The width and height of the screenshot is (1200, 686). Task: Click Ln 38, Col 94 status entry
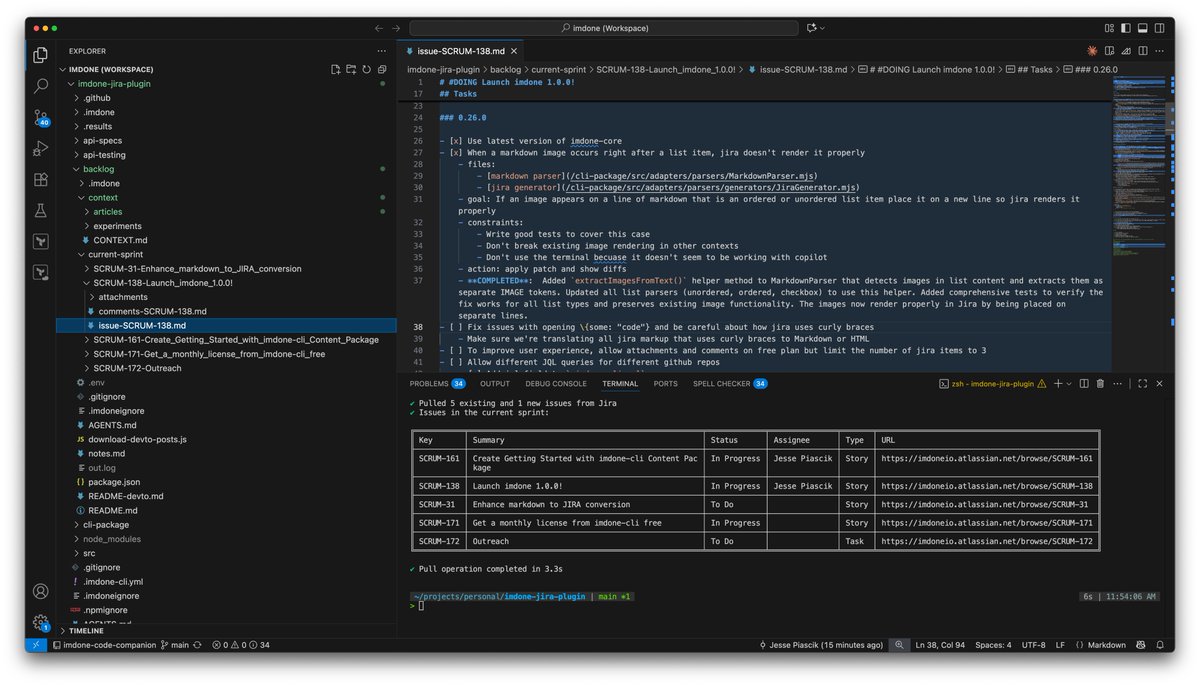point(942,645)
